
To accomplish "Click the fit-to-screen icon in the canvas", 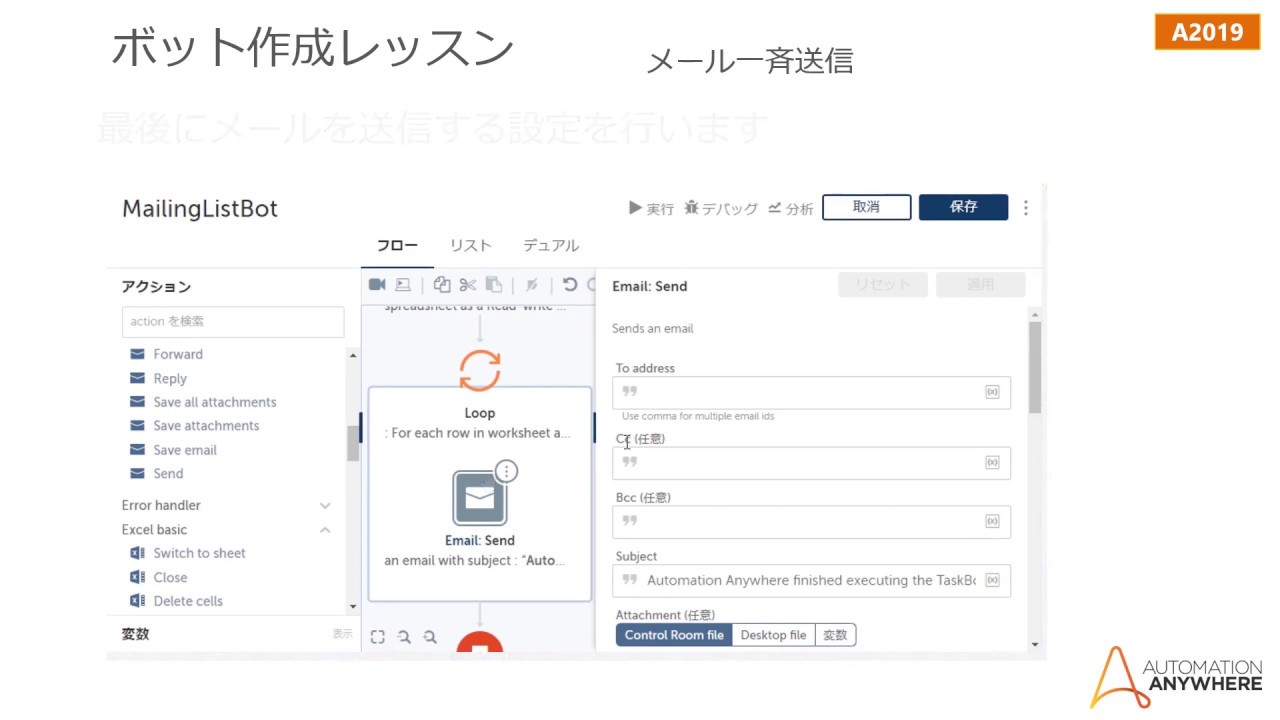I will coord(378,636).
